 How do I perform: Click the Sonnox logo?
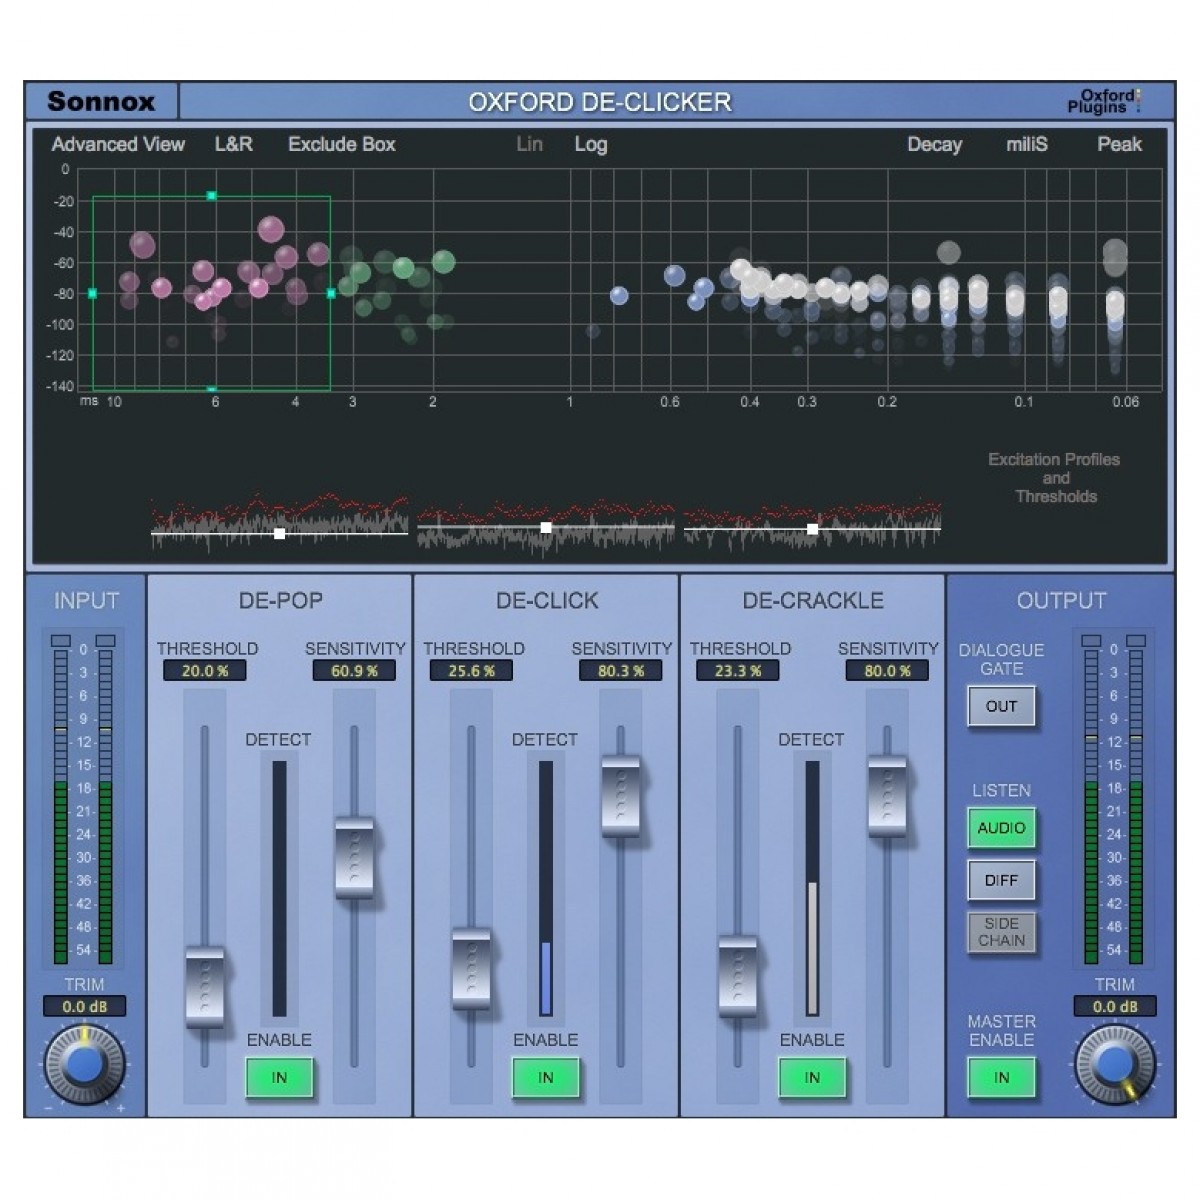coord(101,102)
